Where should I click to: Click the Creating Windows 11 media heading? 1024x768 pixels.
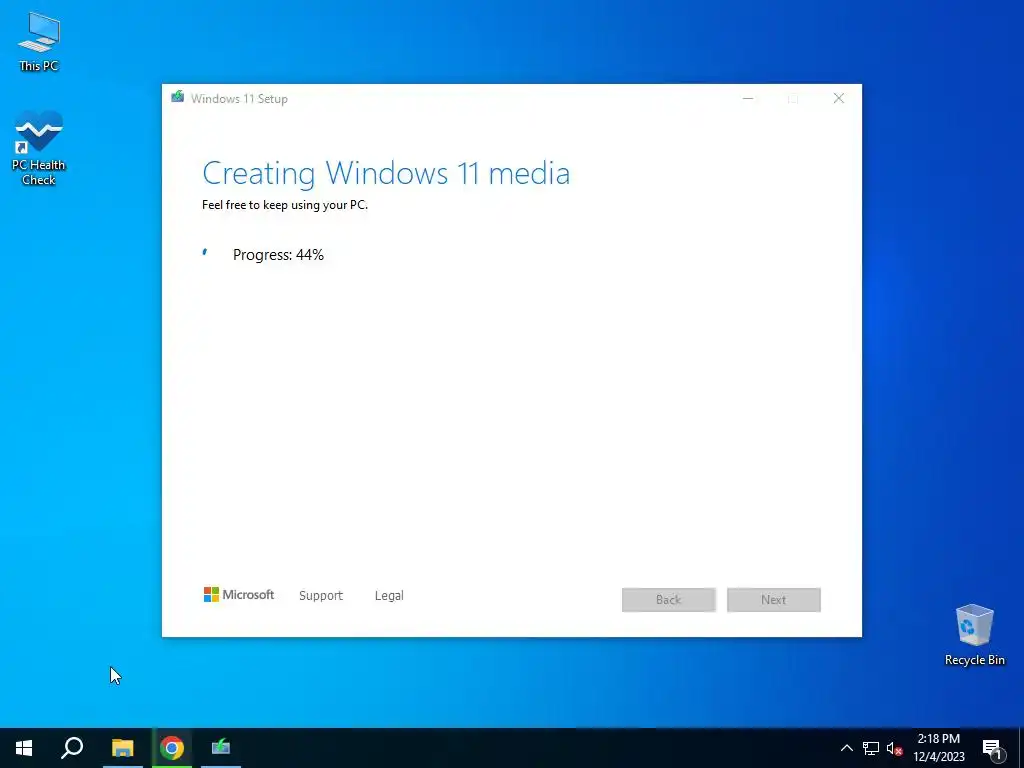point(386,174)
